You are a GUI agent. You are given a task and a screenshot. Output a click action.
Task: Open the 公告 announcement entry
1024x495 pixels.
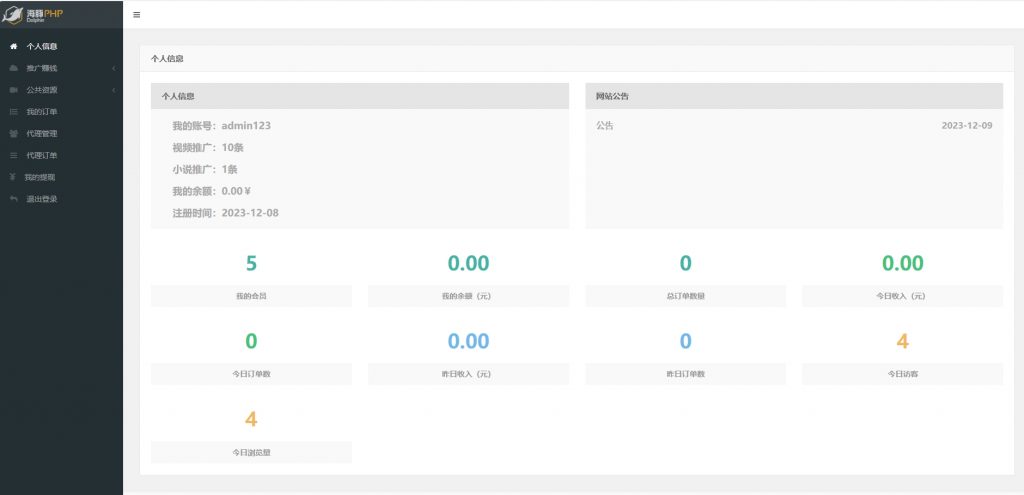605,126
